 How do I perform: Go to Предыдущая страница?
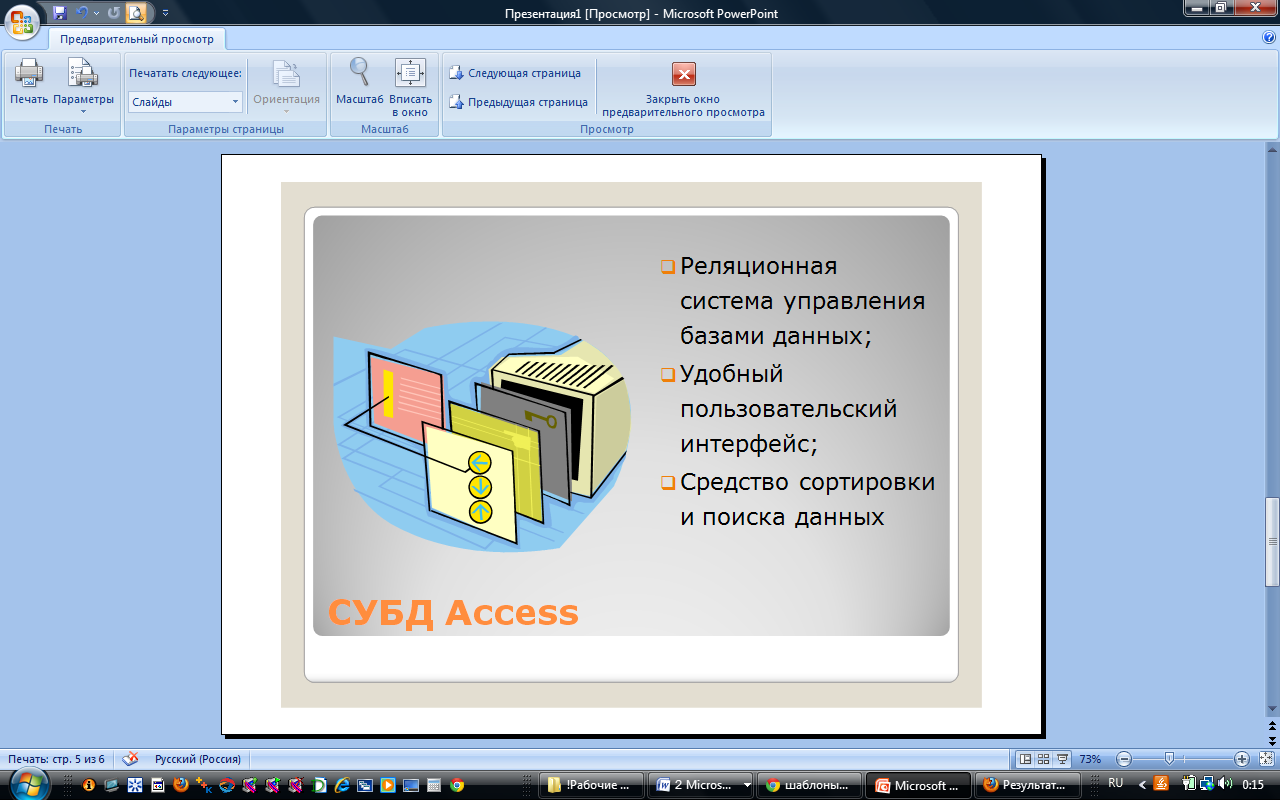518,102
